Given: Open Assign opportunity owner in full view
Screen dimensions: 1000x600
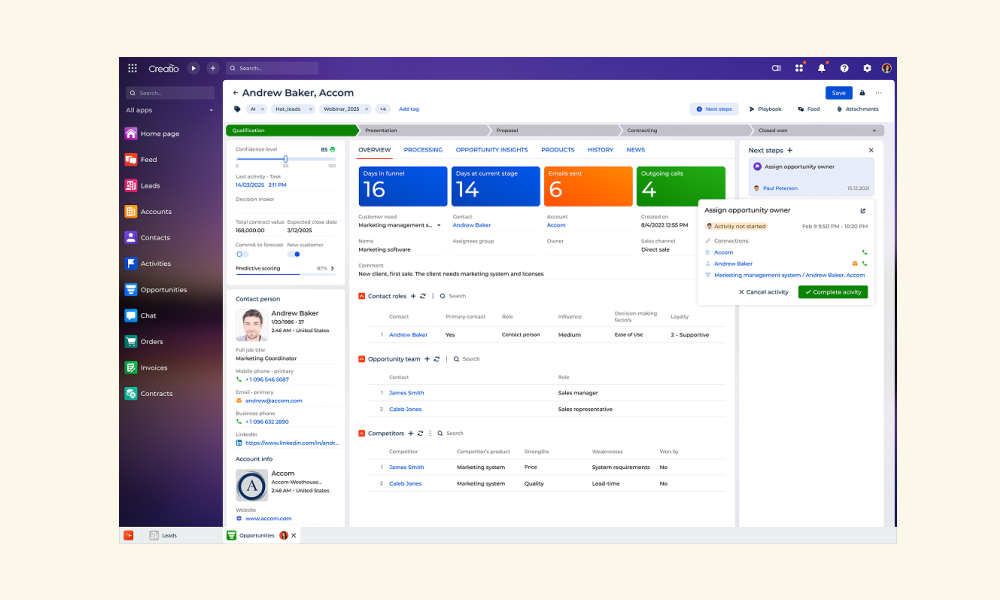Looking at the screenshot, I should coord(863,210).
